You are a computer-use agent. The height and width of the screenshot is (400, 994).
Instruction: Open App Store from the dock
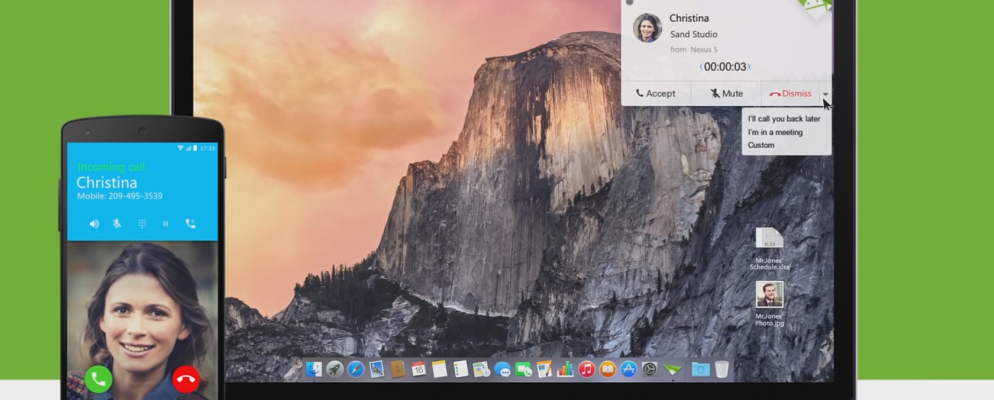628,369
